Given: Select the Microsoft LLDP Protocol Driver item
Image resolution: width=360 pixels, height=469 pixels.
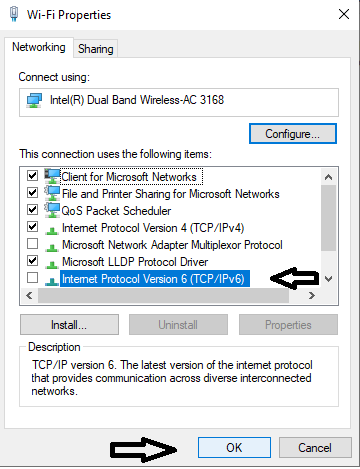Looking at the screenshot, I should [135, 262].
